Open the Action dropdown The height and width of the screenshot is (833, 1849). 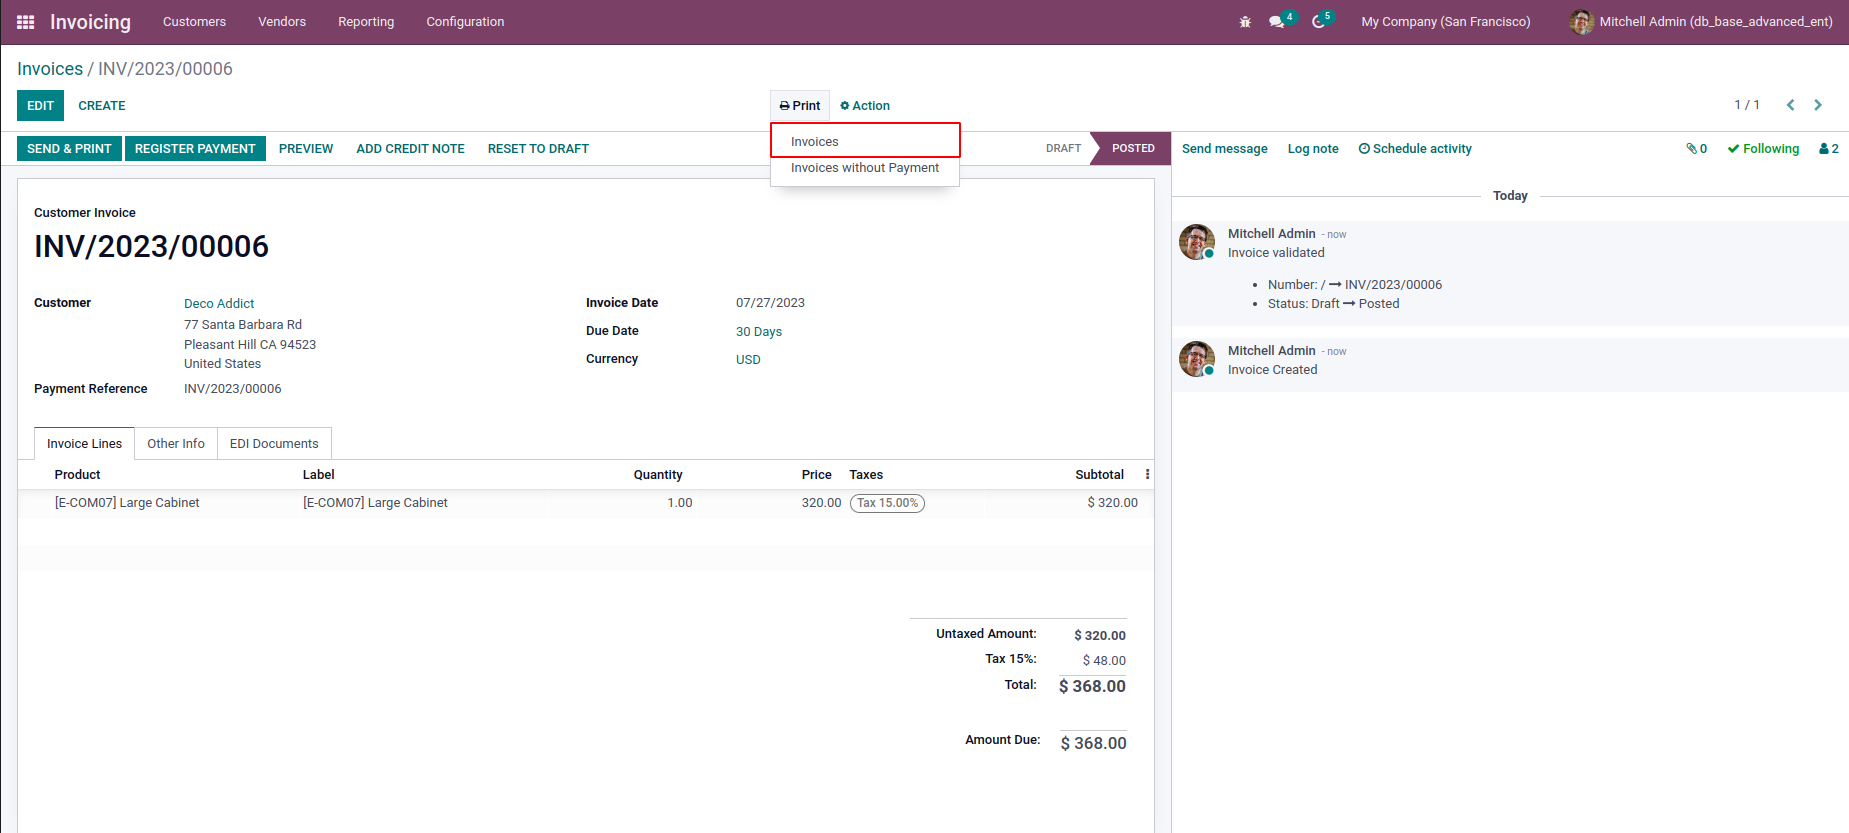tap(865, 106)
